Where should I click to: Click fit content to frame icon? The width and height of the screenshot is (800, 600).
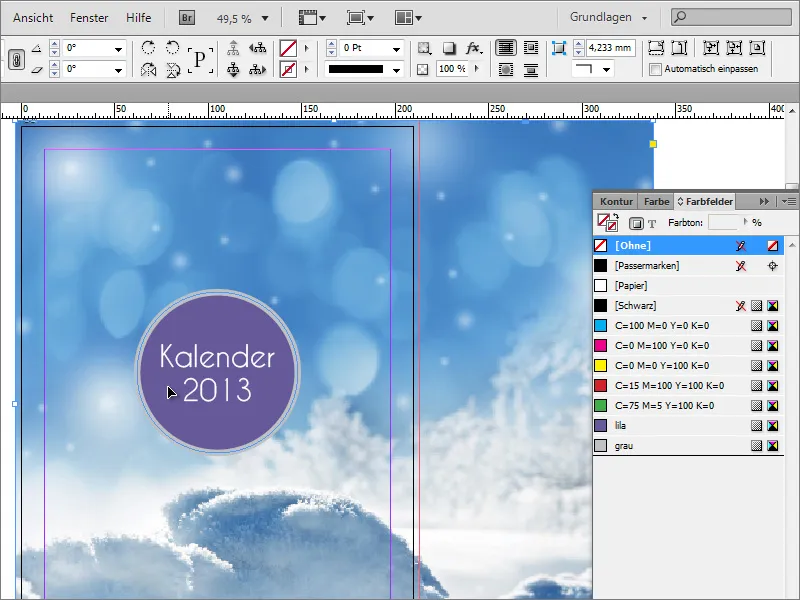click(711, 48)
